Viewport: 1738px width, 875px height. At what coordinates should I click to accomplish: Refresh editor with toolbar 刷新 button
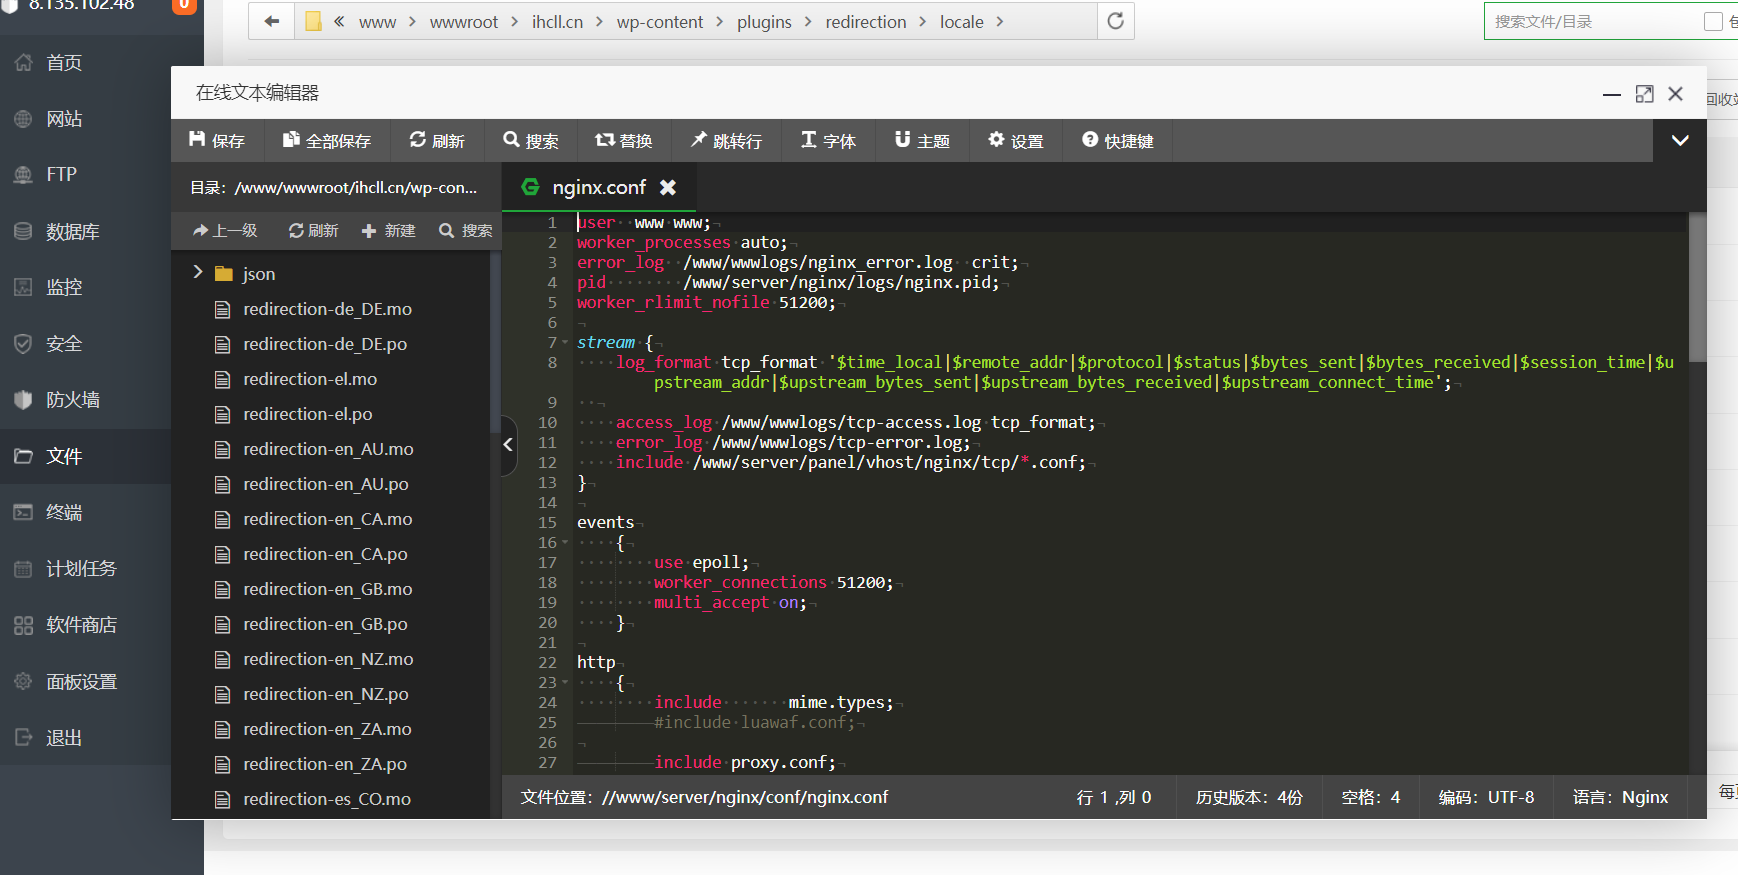pyautogui.click(x=437, y=141)
